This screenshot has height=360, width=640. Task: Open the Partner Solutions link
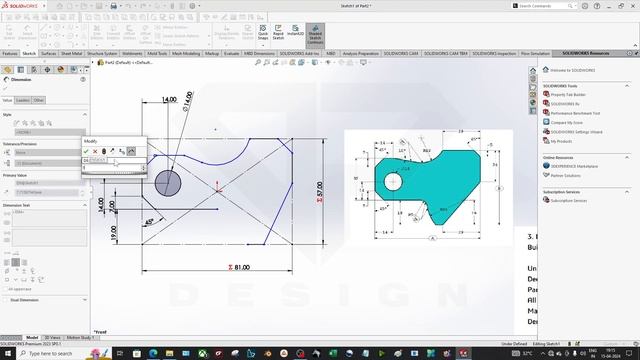click(565, 176)
